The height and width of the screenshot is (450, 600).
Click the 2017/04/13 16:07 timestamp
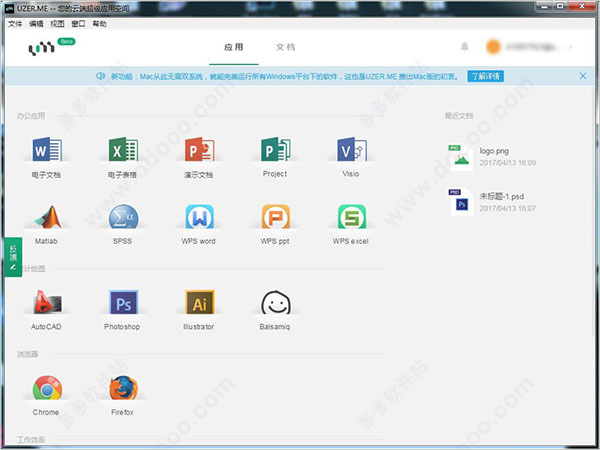click(x=508, y=208)
